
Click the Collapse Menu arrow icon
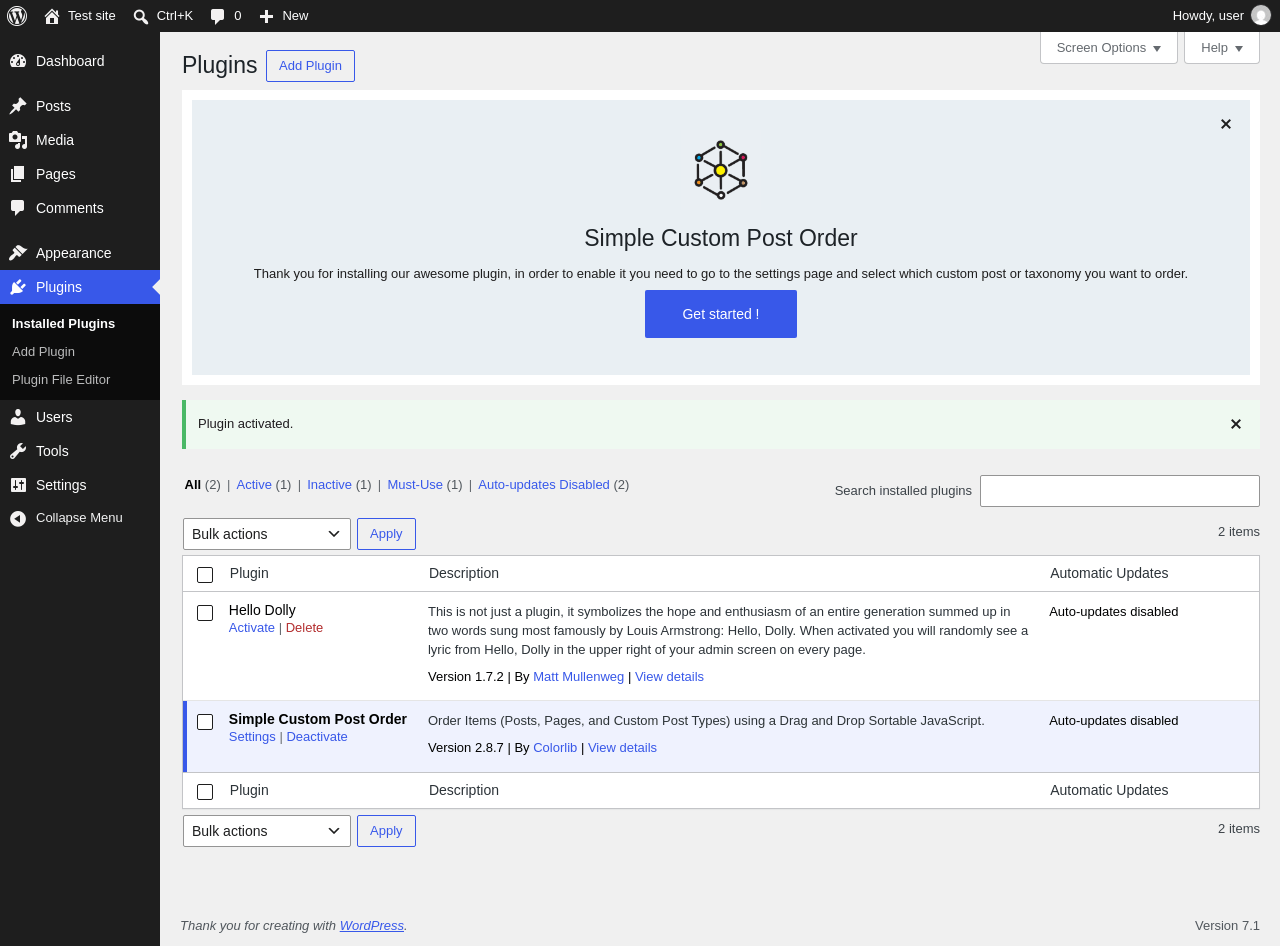point(18,518)
